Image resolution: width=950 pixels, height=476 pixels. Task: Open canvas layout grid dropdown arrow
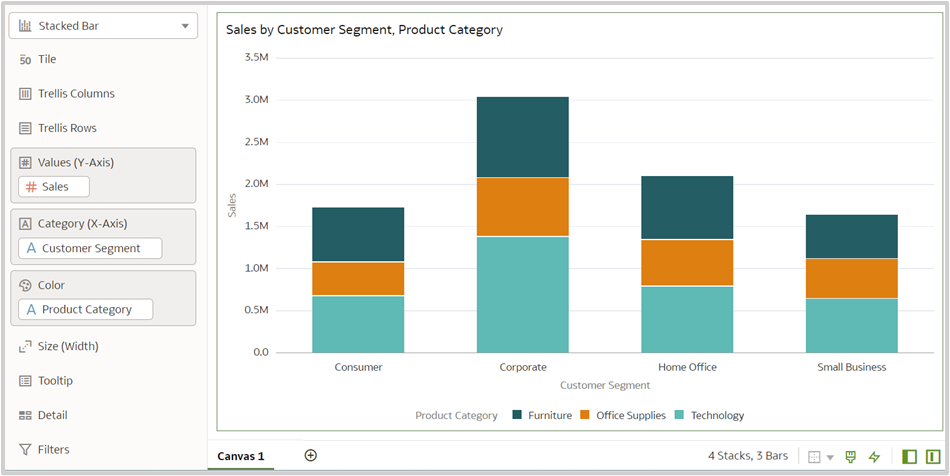click(x=830, y=457)
